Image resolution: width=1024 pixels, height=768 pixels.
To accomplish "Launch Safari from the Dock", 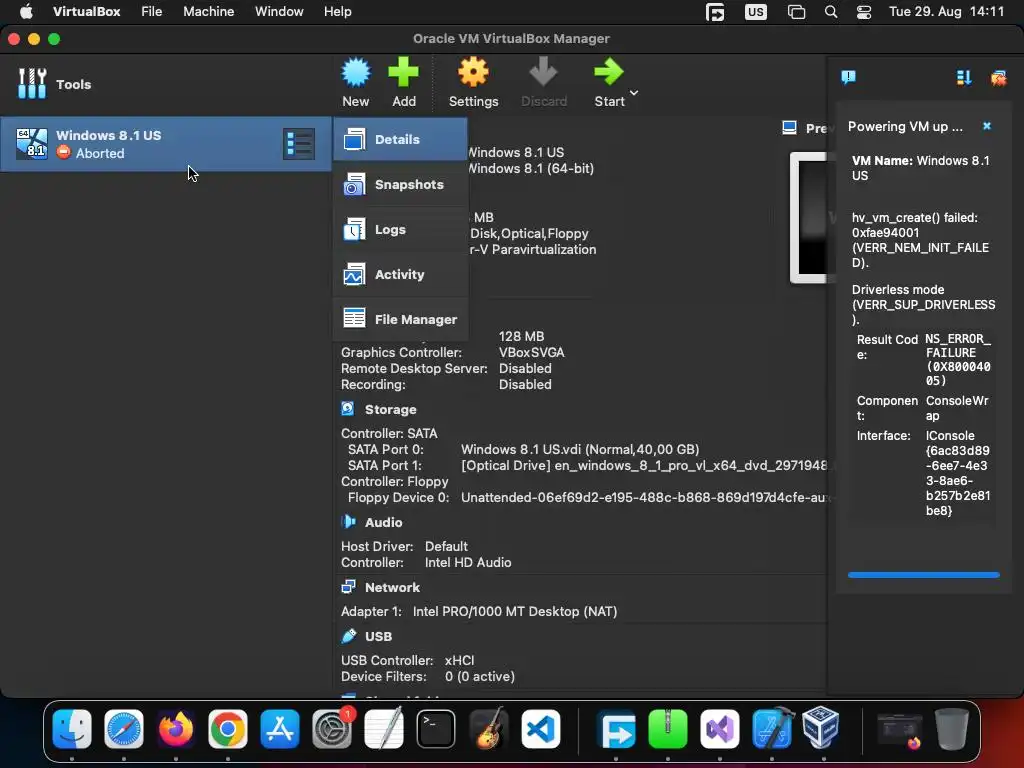I will (x=123, y=729).
